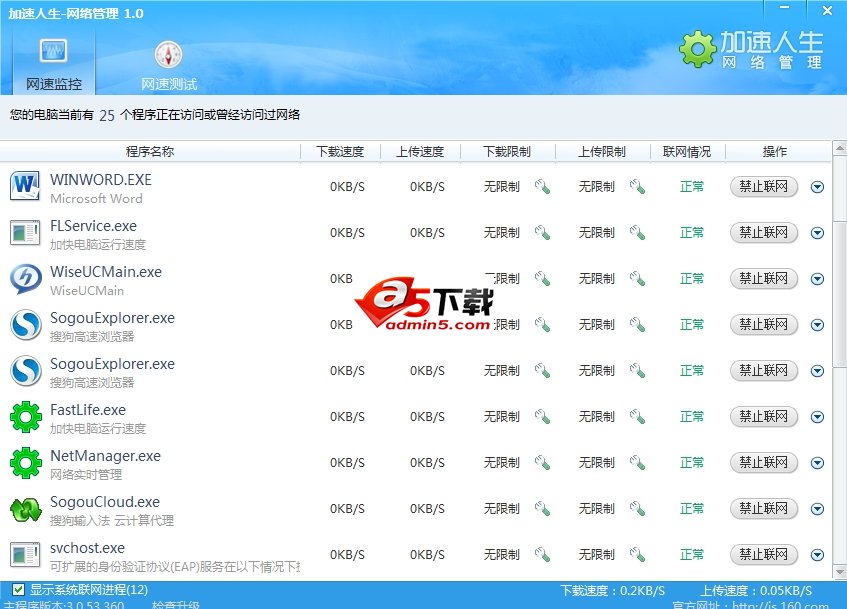Image resolution: width=847 pixels, height=609 pixels.
Task: Expand options for WINWORD.EXE row
Action: pyautogui.click(x=817, y=187)
